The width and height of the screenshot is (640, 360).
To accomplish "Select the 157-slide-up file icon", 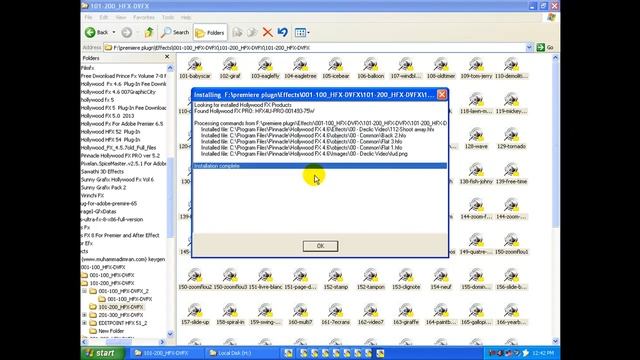I will click(x=195, y=314).
